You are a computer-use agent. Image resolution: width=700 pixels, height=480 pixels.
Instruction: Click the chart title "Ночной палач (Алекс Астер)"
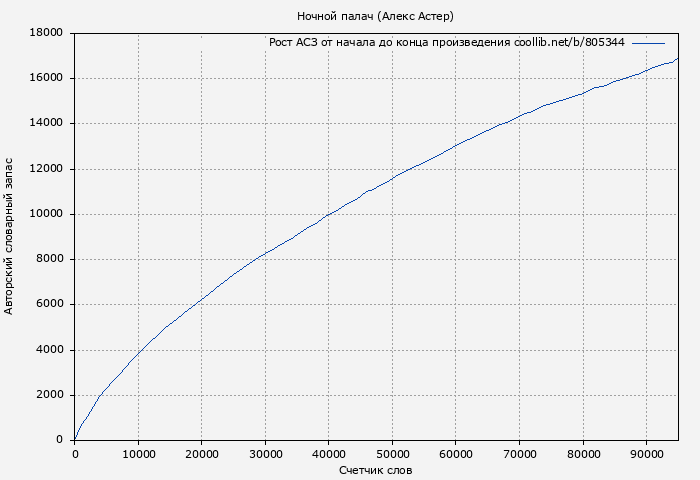[375, 16]
